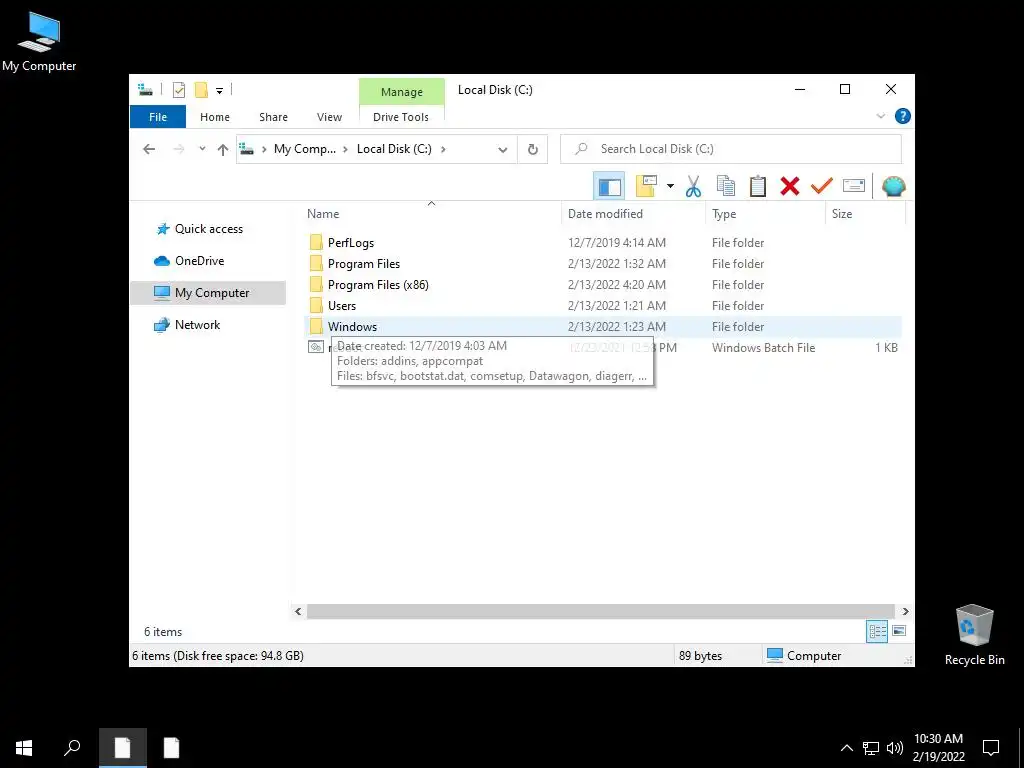Select My Computer in navigation pane
Viewport: 1024px width, 768px height.
click(x=208, y=293)
